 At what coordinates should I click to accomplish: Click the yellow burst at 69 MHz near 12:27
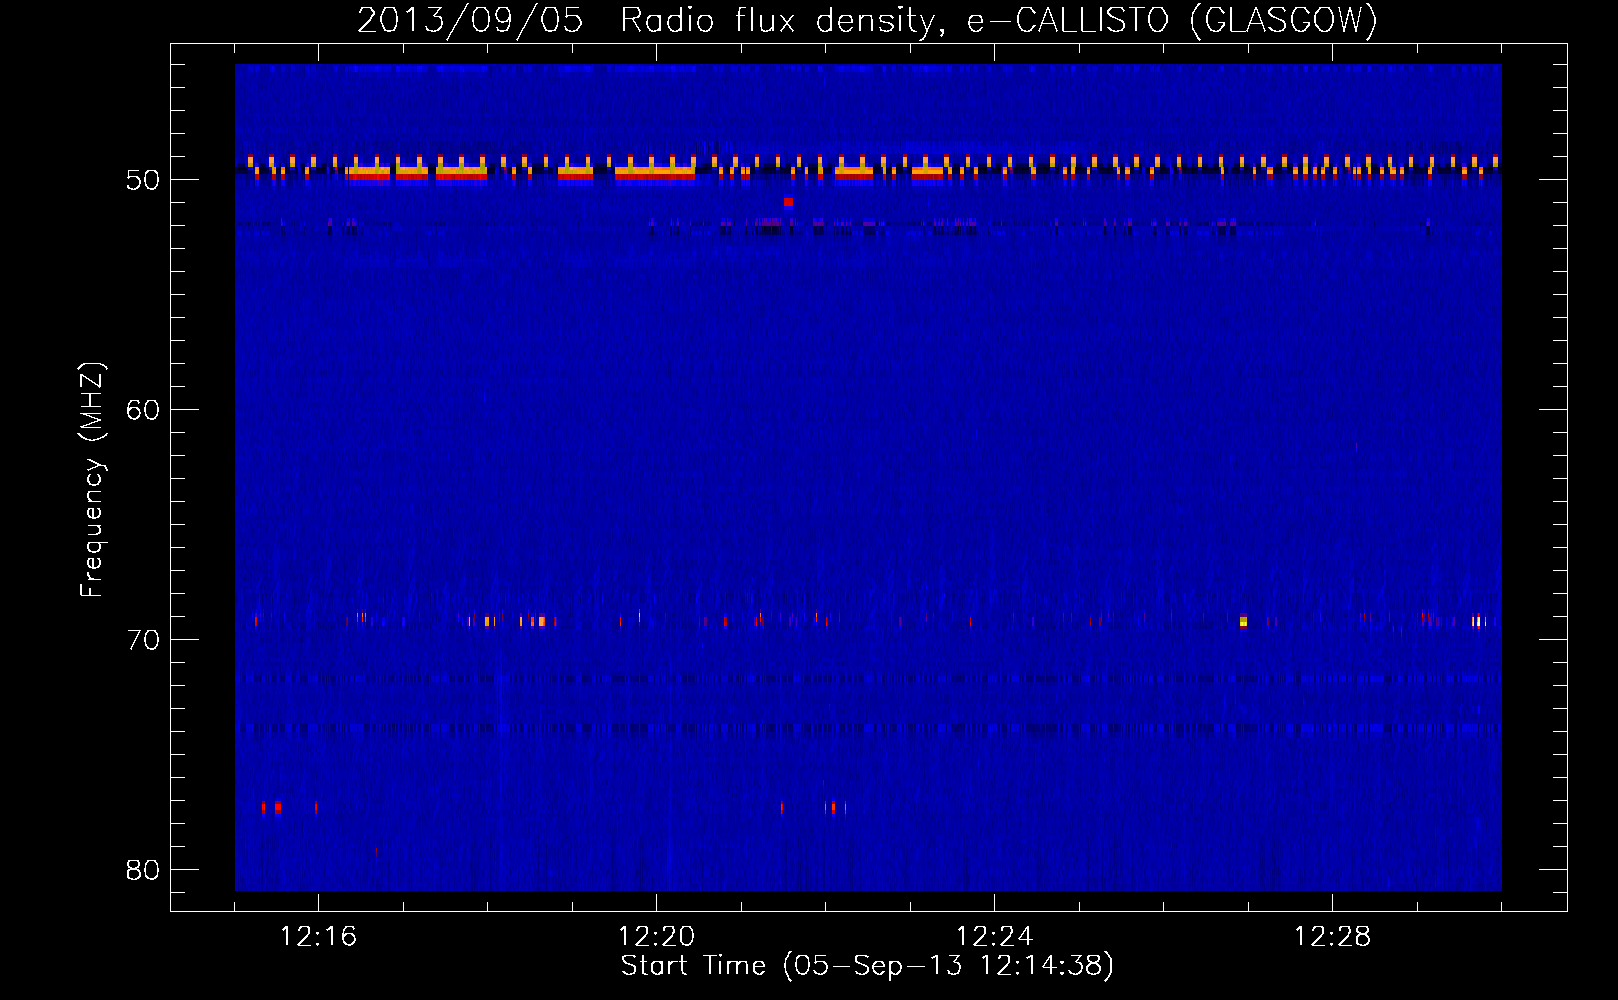point(1243,621)
